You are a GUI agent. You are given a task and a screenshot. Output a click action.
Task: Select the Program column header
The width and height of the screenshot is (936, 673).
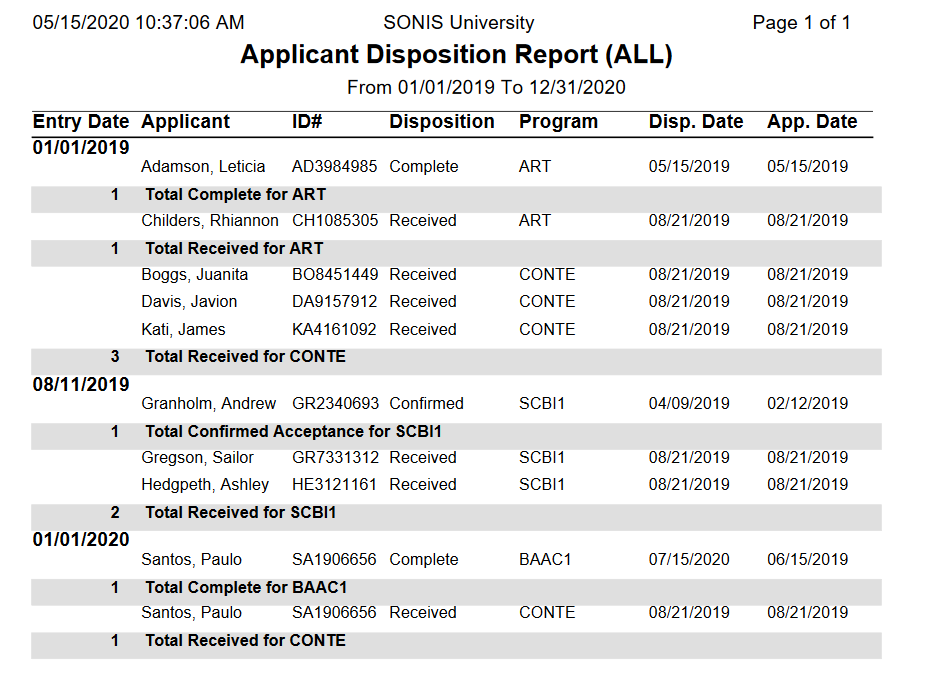[558, 122]
